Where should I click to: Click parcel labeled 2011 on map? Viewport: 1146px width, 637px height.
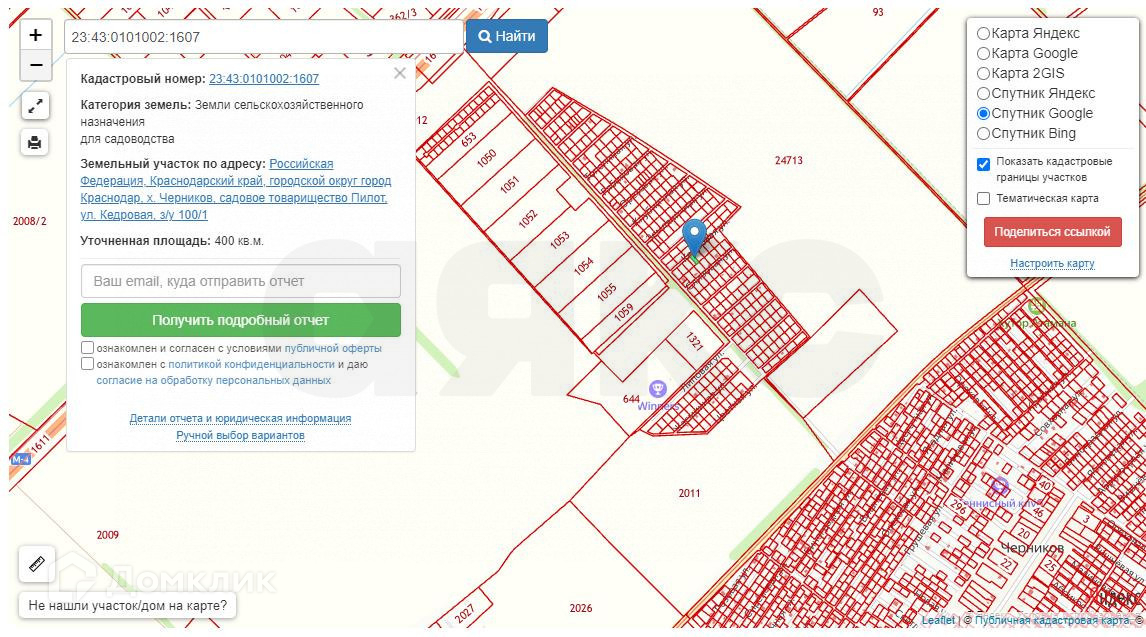coord(689,493)
